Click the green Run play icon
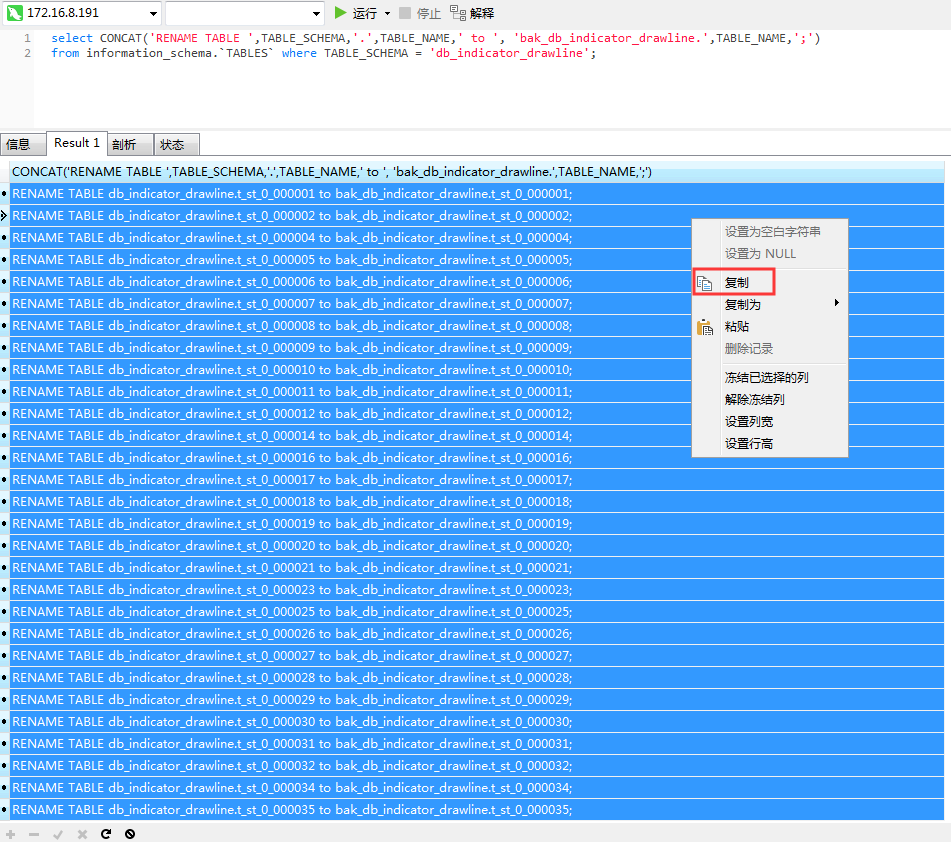Screen dimensions: 951x842 (x=341, y=13)
